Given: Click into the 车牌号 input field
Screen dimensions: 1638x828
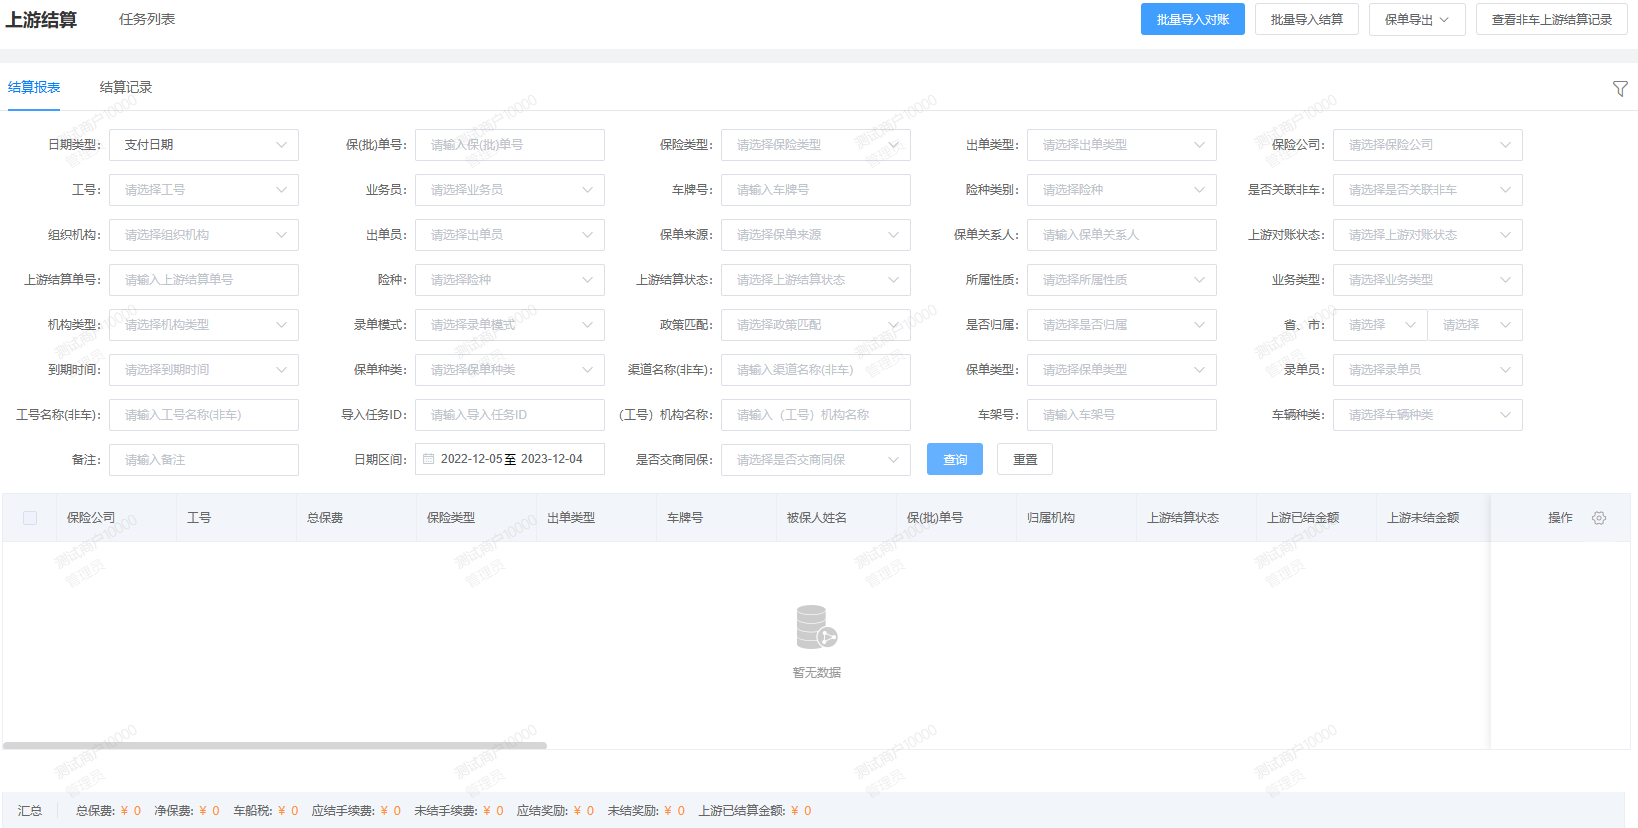Looking at the screenshot, I should tap(815, 190).
